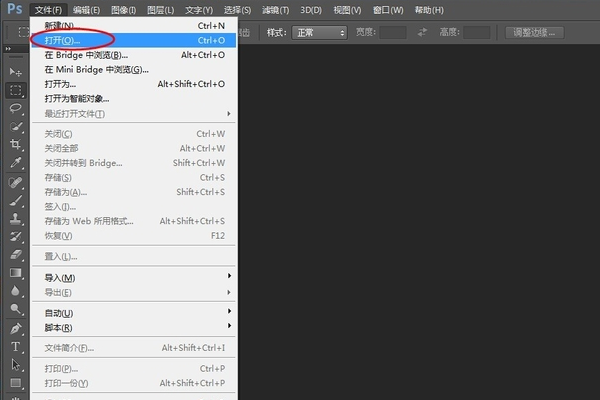Select the Rectangle shape tool
The width and height of the screenshot is (600, 400).
[x=16, y=383]
